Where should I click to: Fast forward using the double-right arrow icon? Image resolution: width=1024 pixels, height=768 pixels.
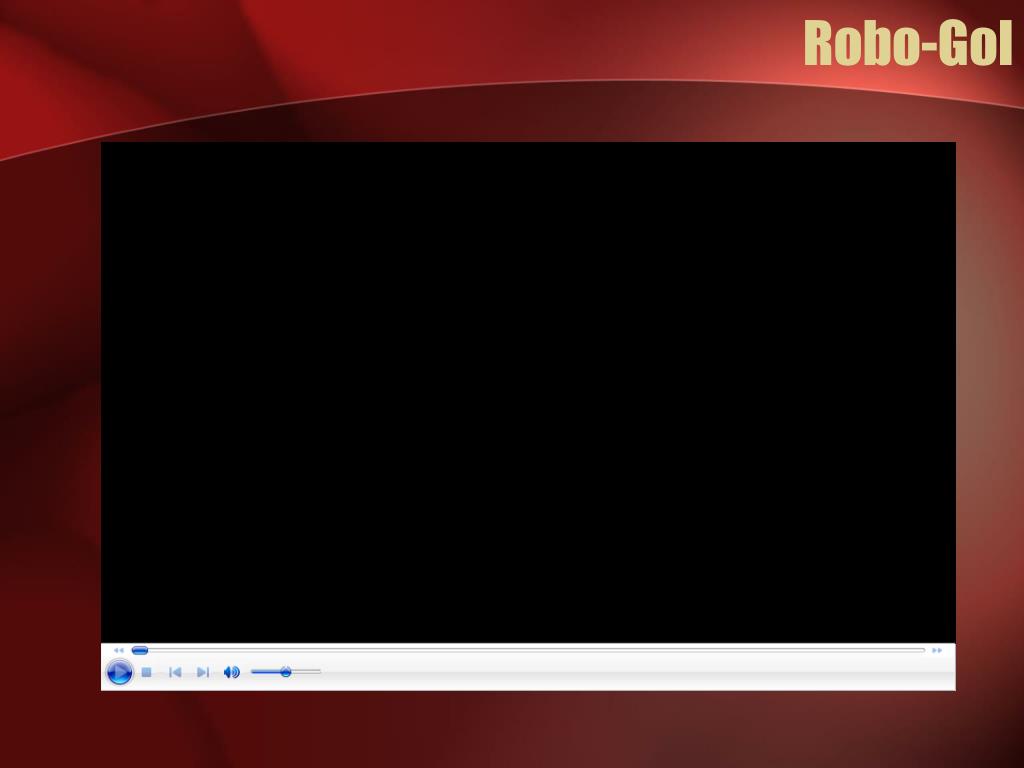(x=937, y=650)
